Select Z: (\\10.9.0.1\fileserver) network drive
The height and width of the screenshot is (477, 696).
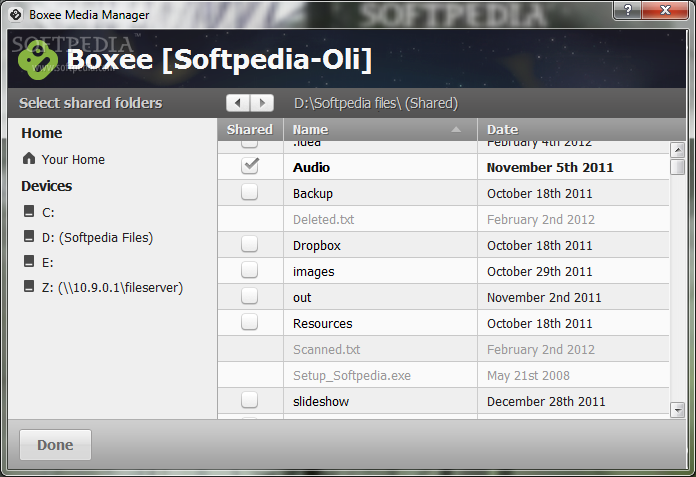[112, 288]
